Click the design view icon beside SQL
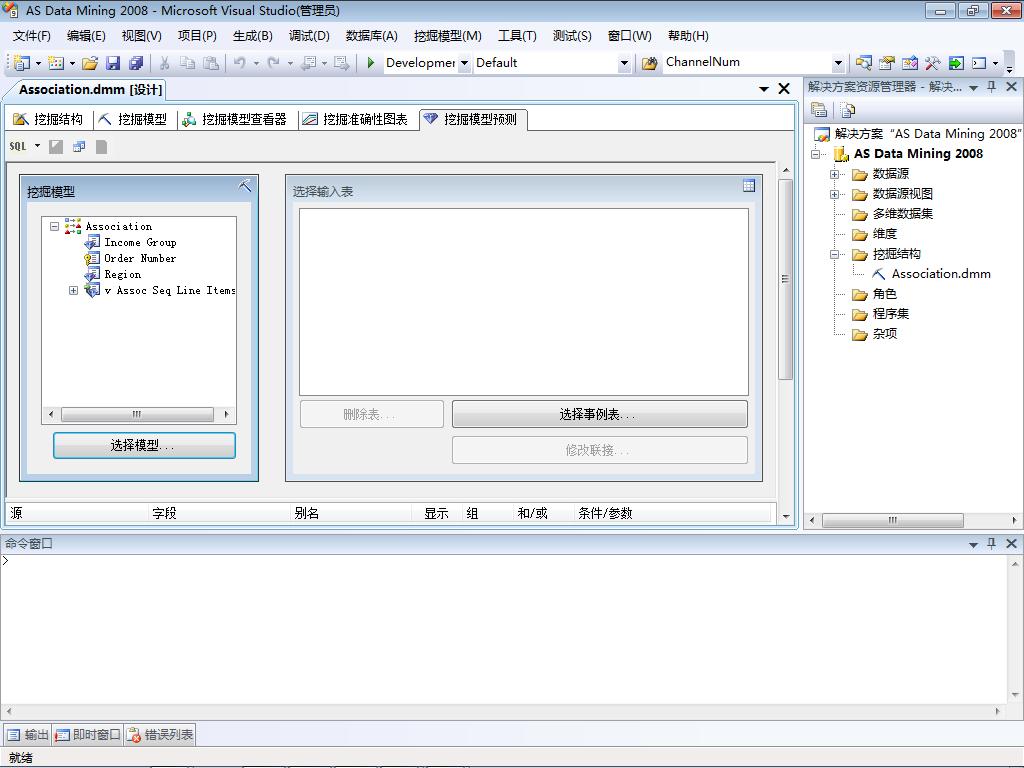 coord(56,147)
